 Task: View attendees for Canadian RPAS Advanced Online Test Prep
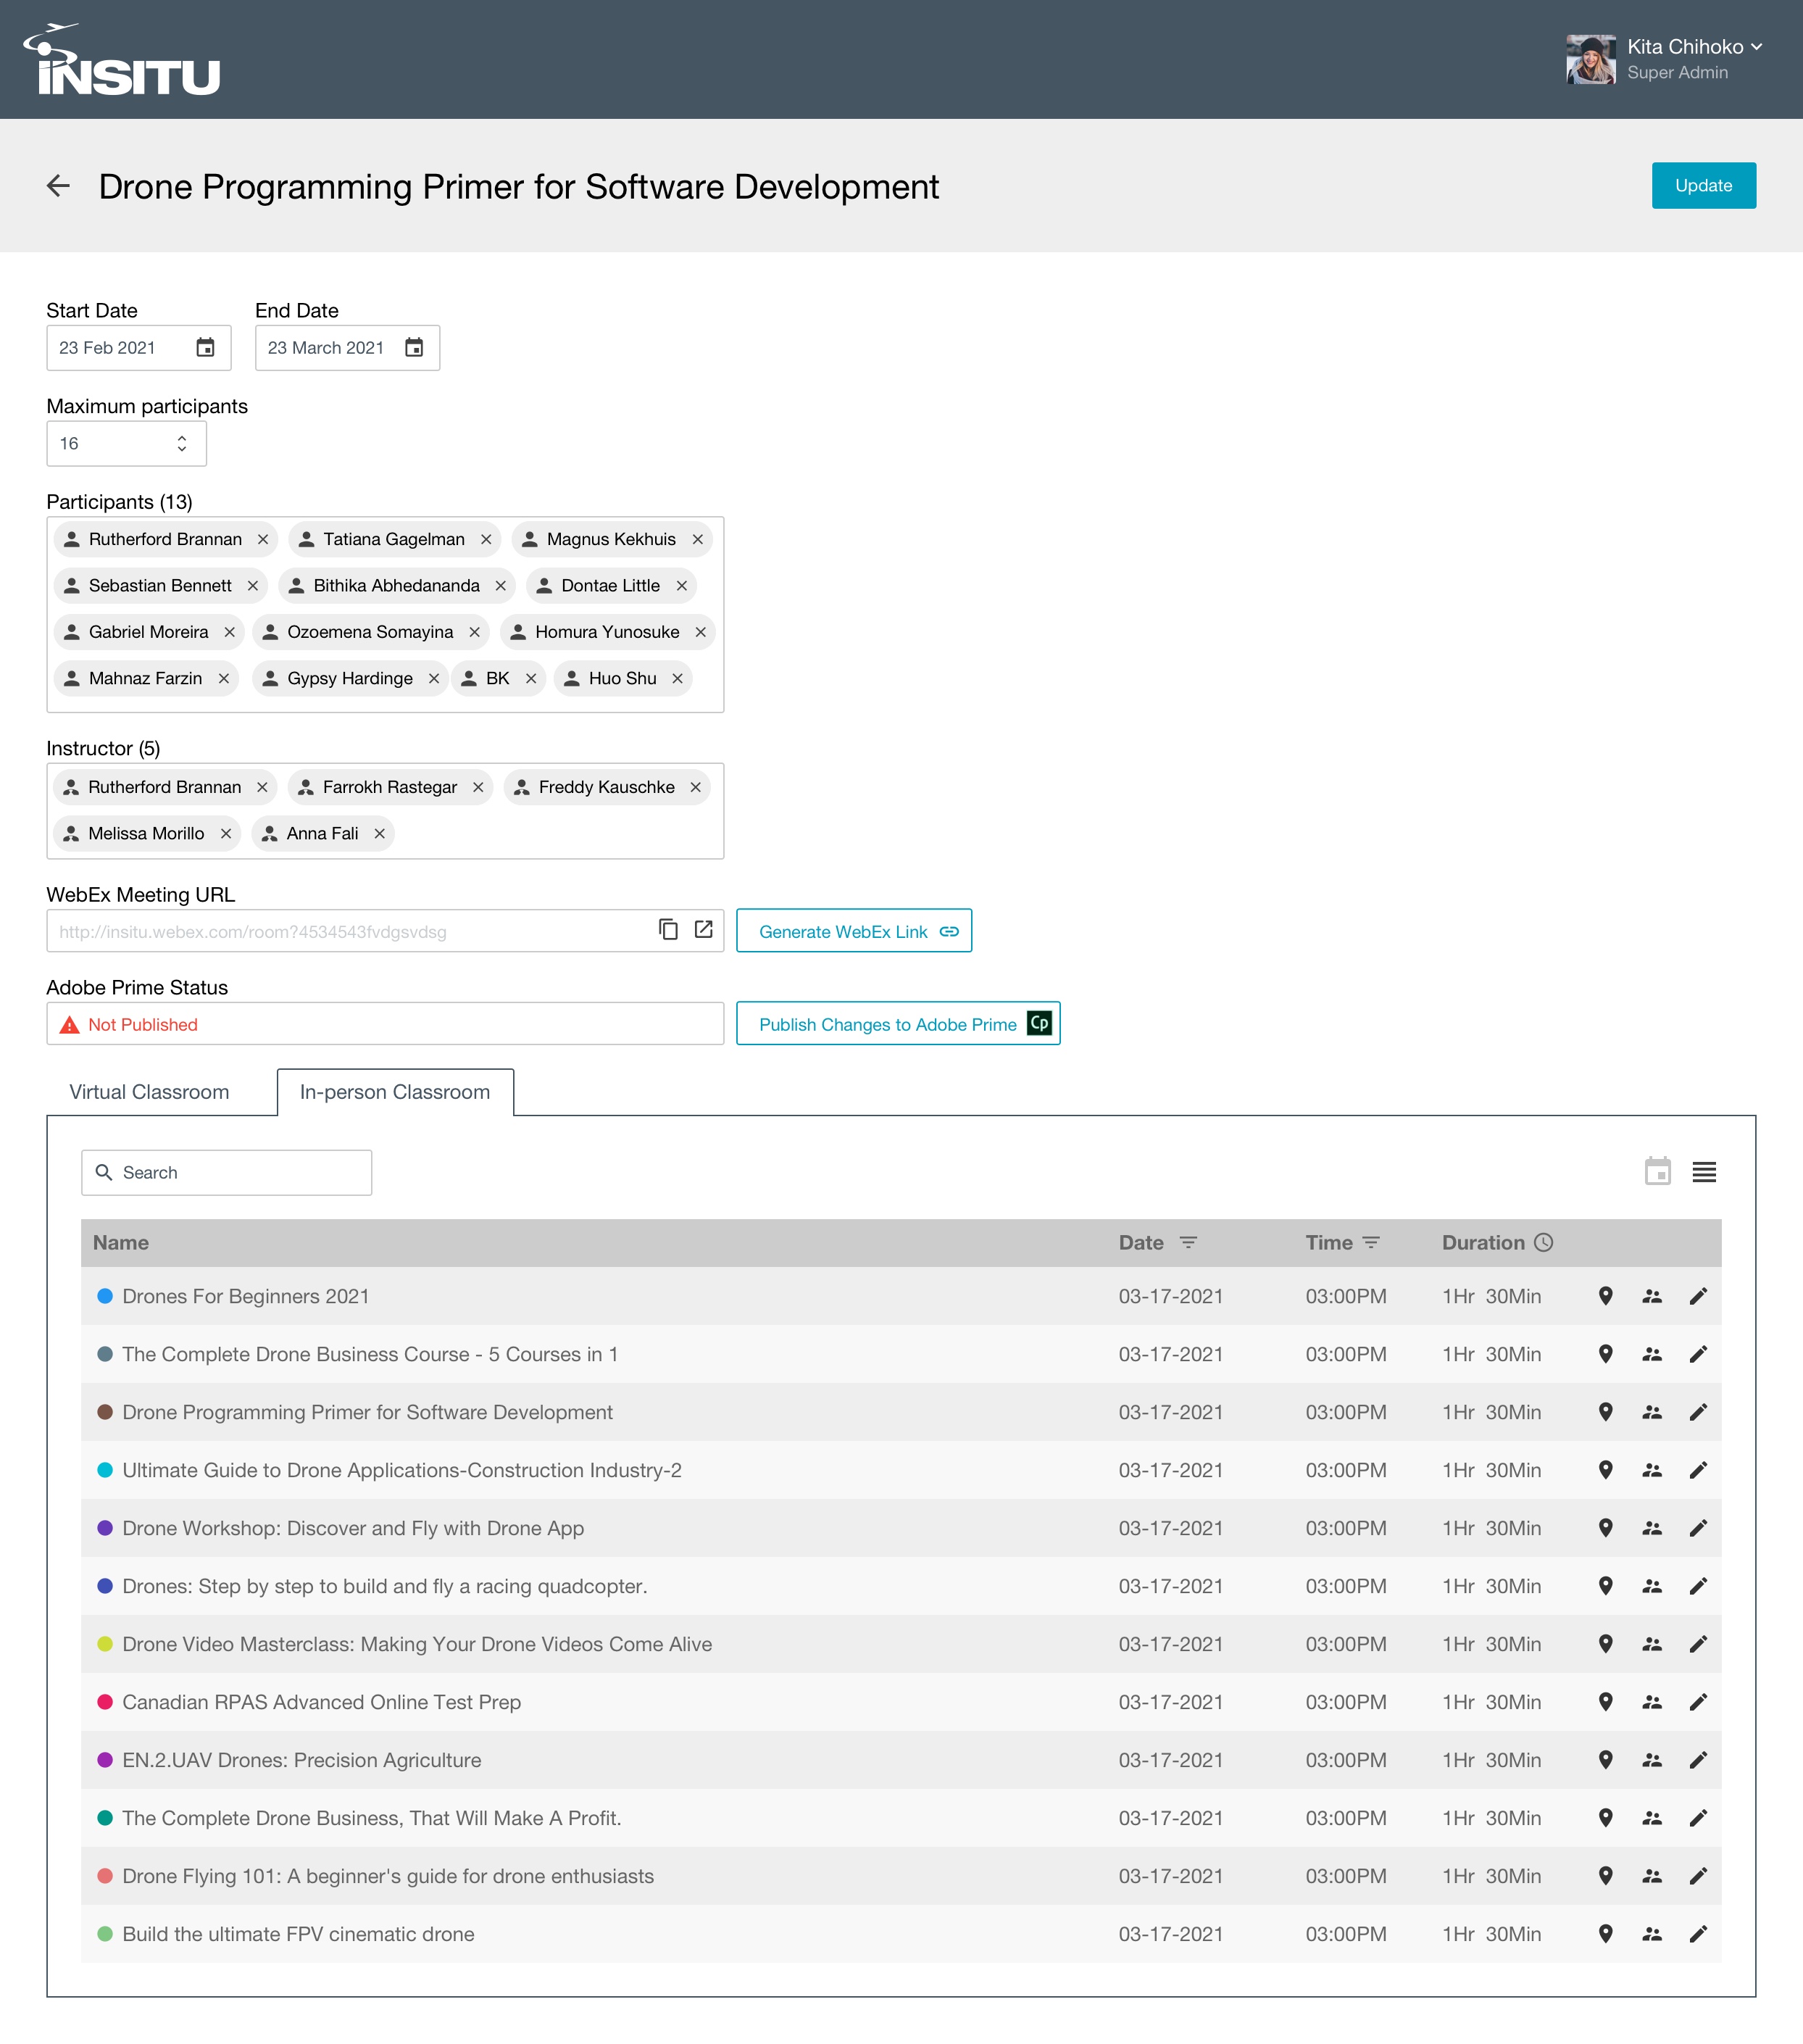(1652, 1702)
